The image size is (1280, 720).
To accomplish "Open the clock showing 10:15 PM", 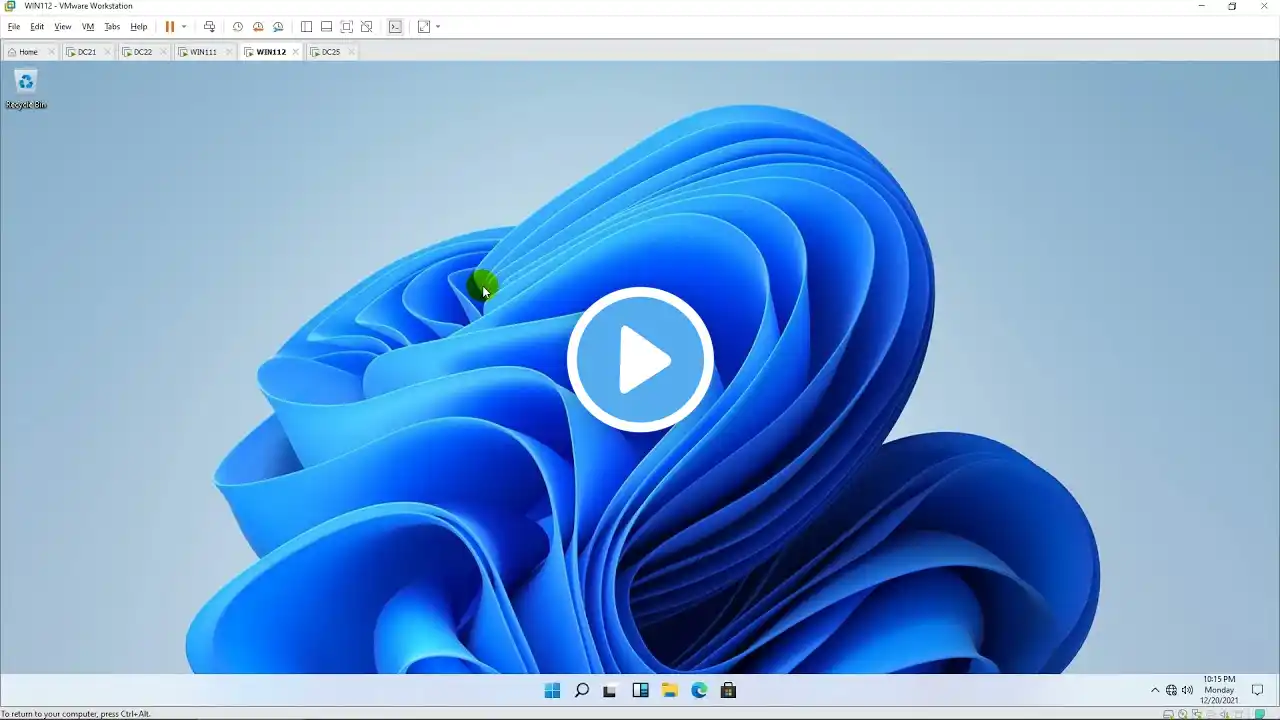I will point(1220,690).
